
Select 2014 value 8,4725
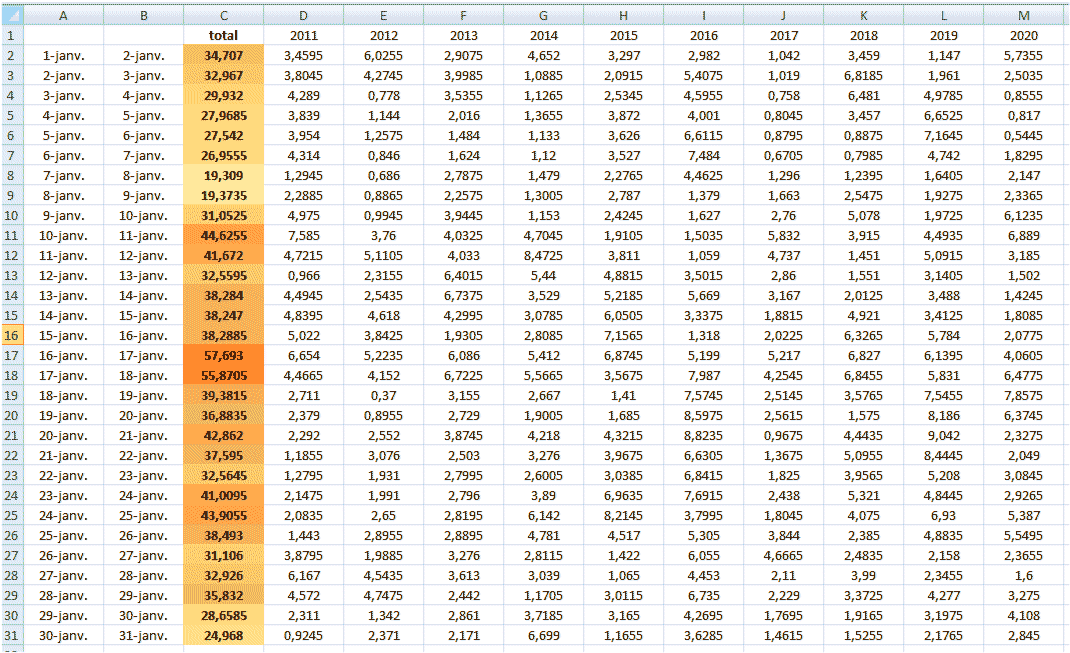click(544, 256)
